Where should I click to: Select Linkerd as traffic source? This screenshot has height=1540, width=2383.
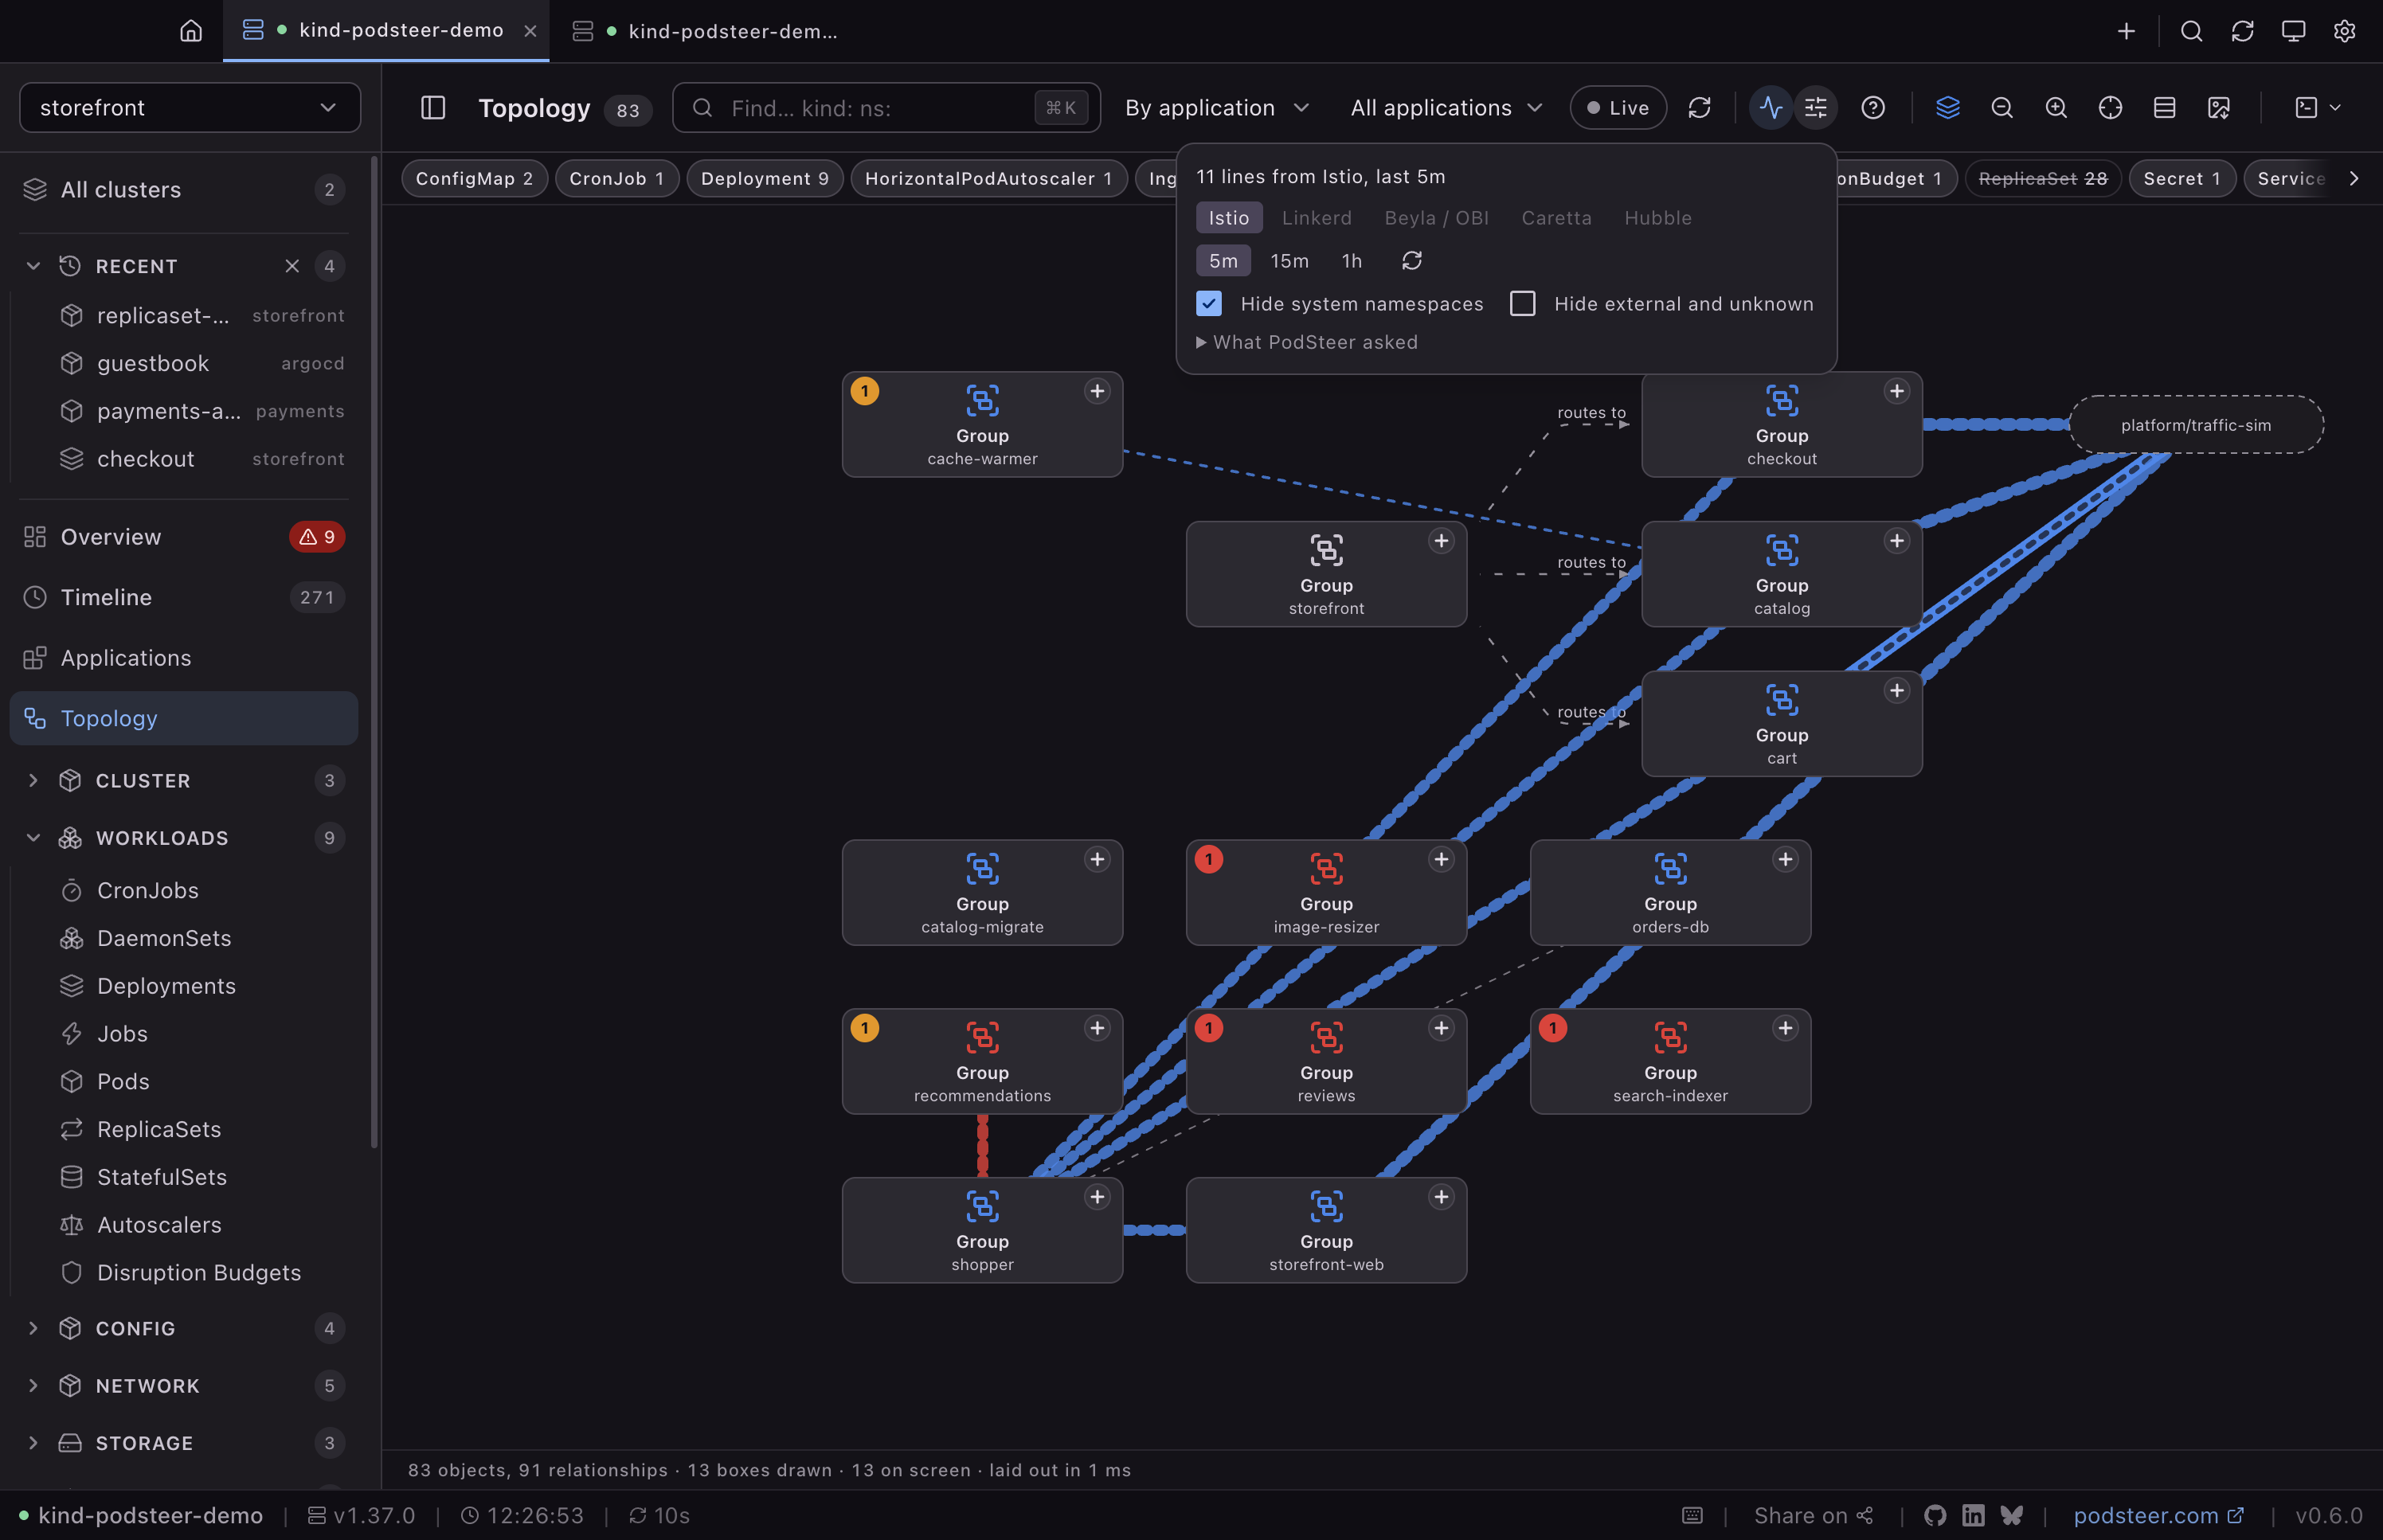coord(1316,218)
